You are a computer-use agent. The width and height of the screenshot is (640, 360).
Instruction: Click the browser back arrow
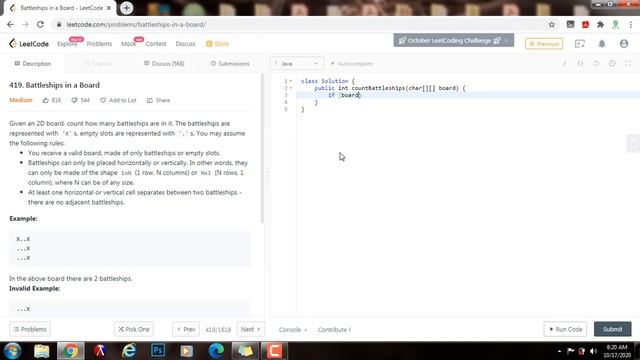tap(10, 24)
